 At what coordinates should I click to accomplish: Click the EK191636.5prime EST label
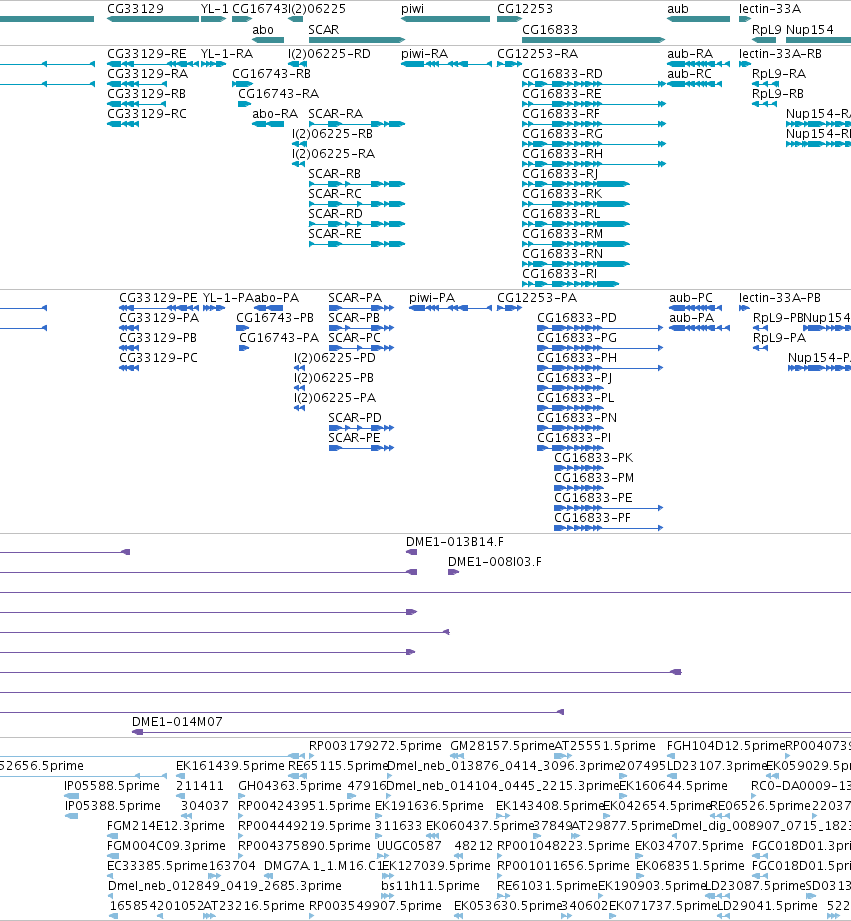(x=429, y=805)
